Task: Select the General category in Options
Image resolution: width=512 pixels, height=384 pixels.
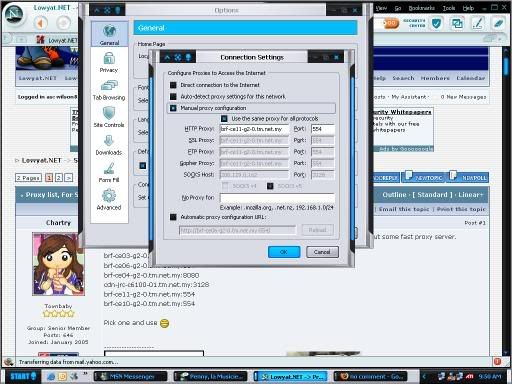Action: point(109,34)
